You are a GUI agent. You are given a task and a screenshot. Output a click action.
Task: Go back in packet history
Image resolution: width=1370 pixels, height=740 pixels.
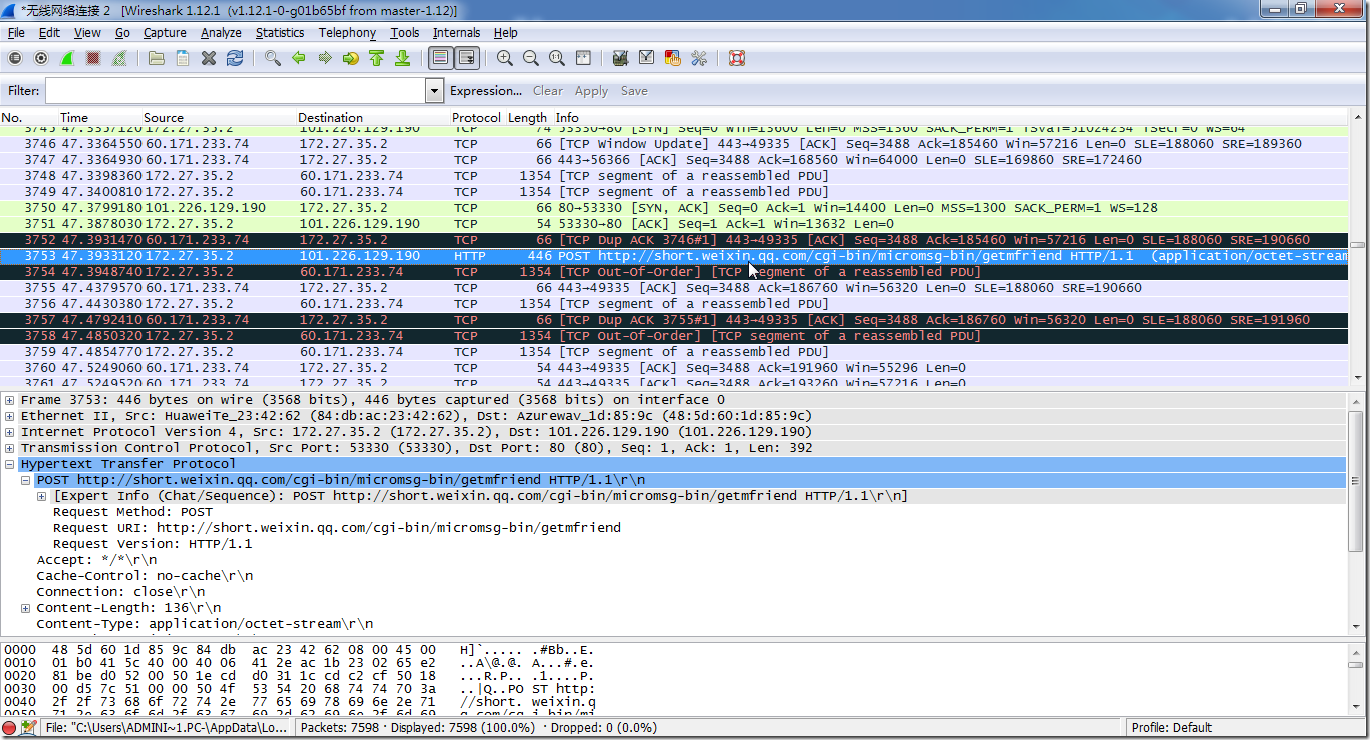[299, 58]
